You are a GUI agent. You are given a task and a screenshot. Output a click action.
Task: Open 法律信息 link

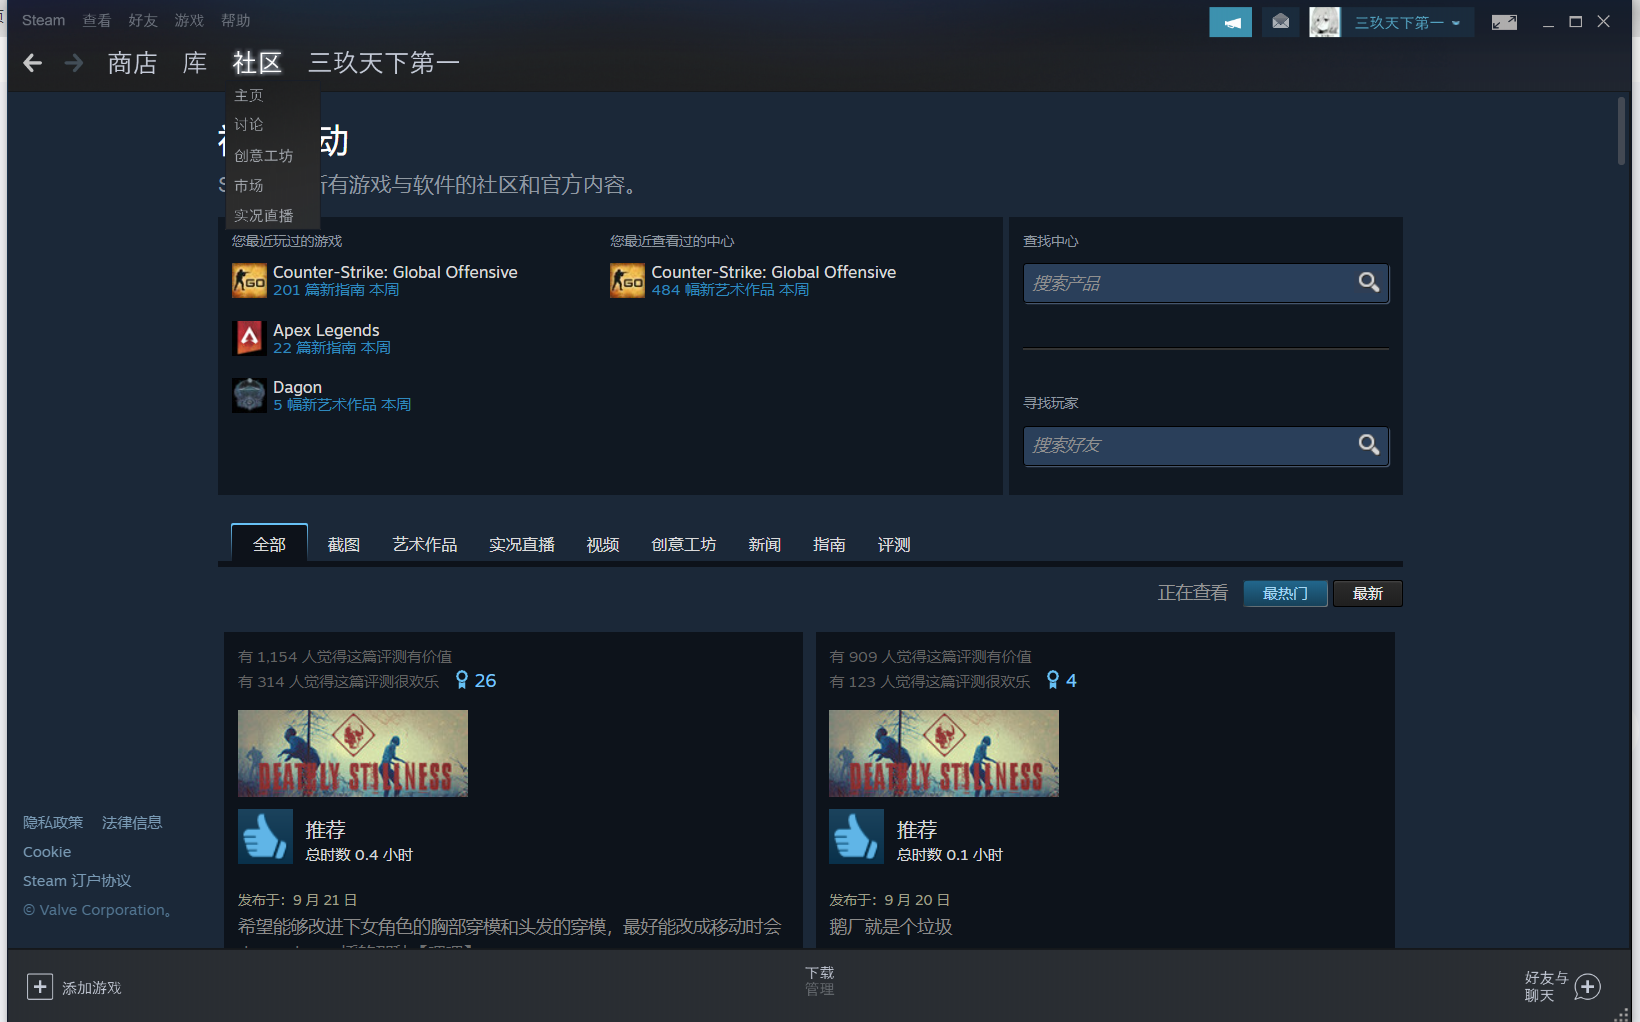coord(132,822)
